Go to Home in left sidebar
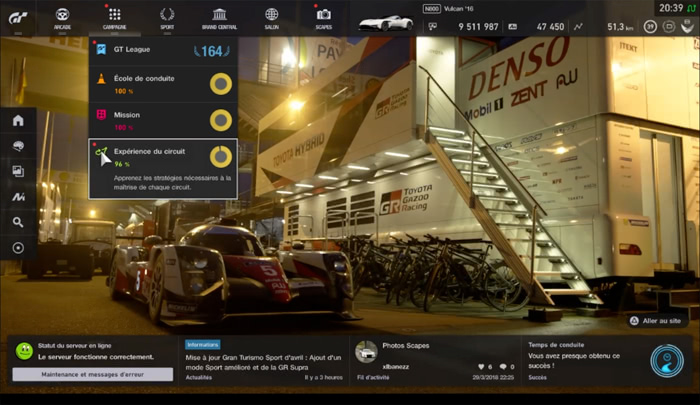The height and width of the screenshot is (405, 700). pyautogui.click(x=18, y=120)
